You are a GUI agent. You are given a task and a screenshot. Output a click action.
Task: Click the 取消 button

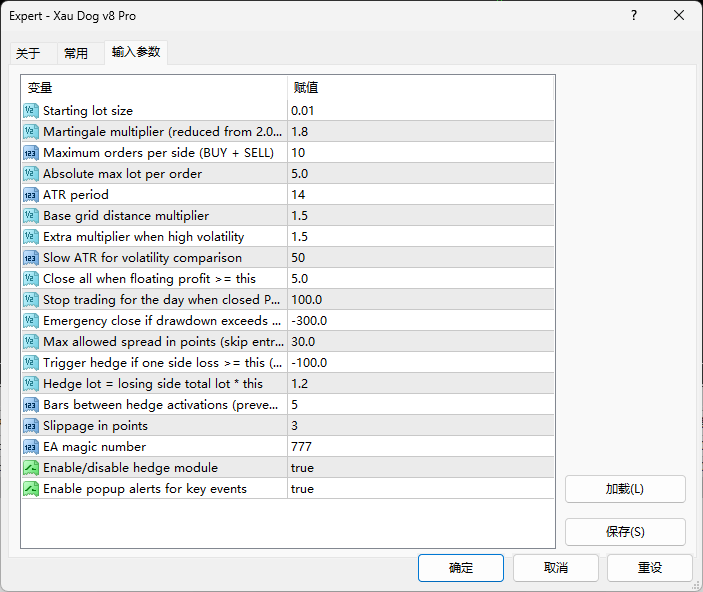click(555, 568)
